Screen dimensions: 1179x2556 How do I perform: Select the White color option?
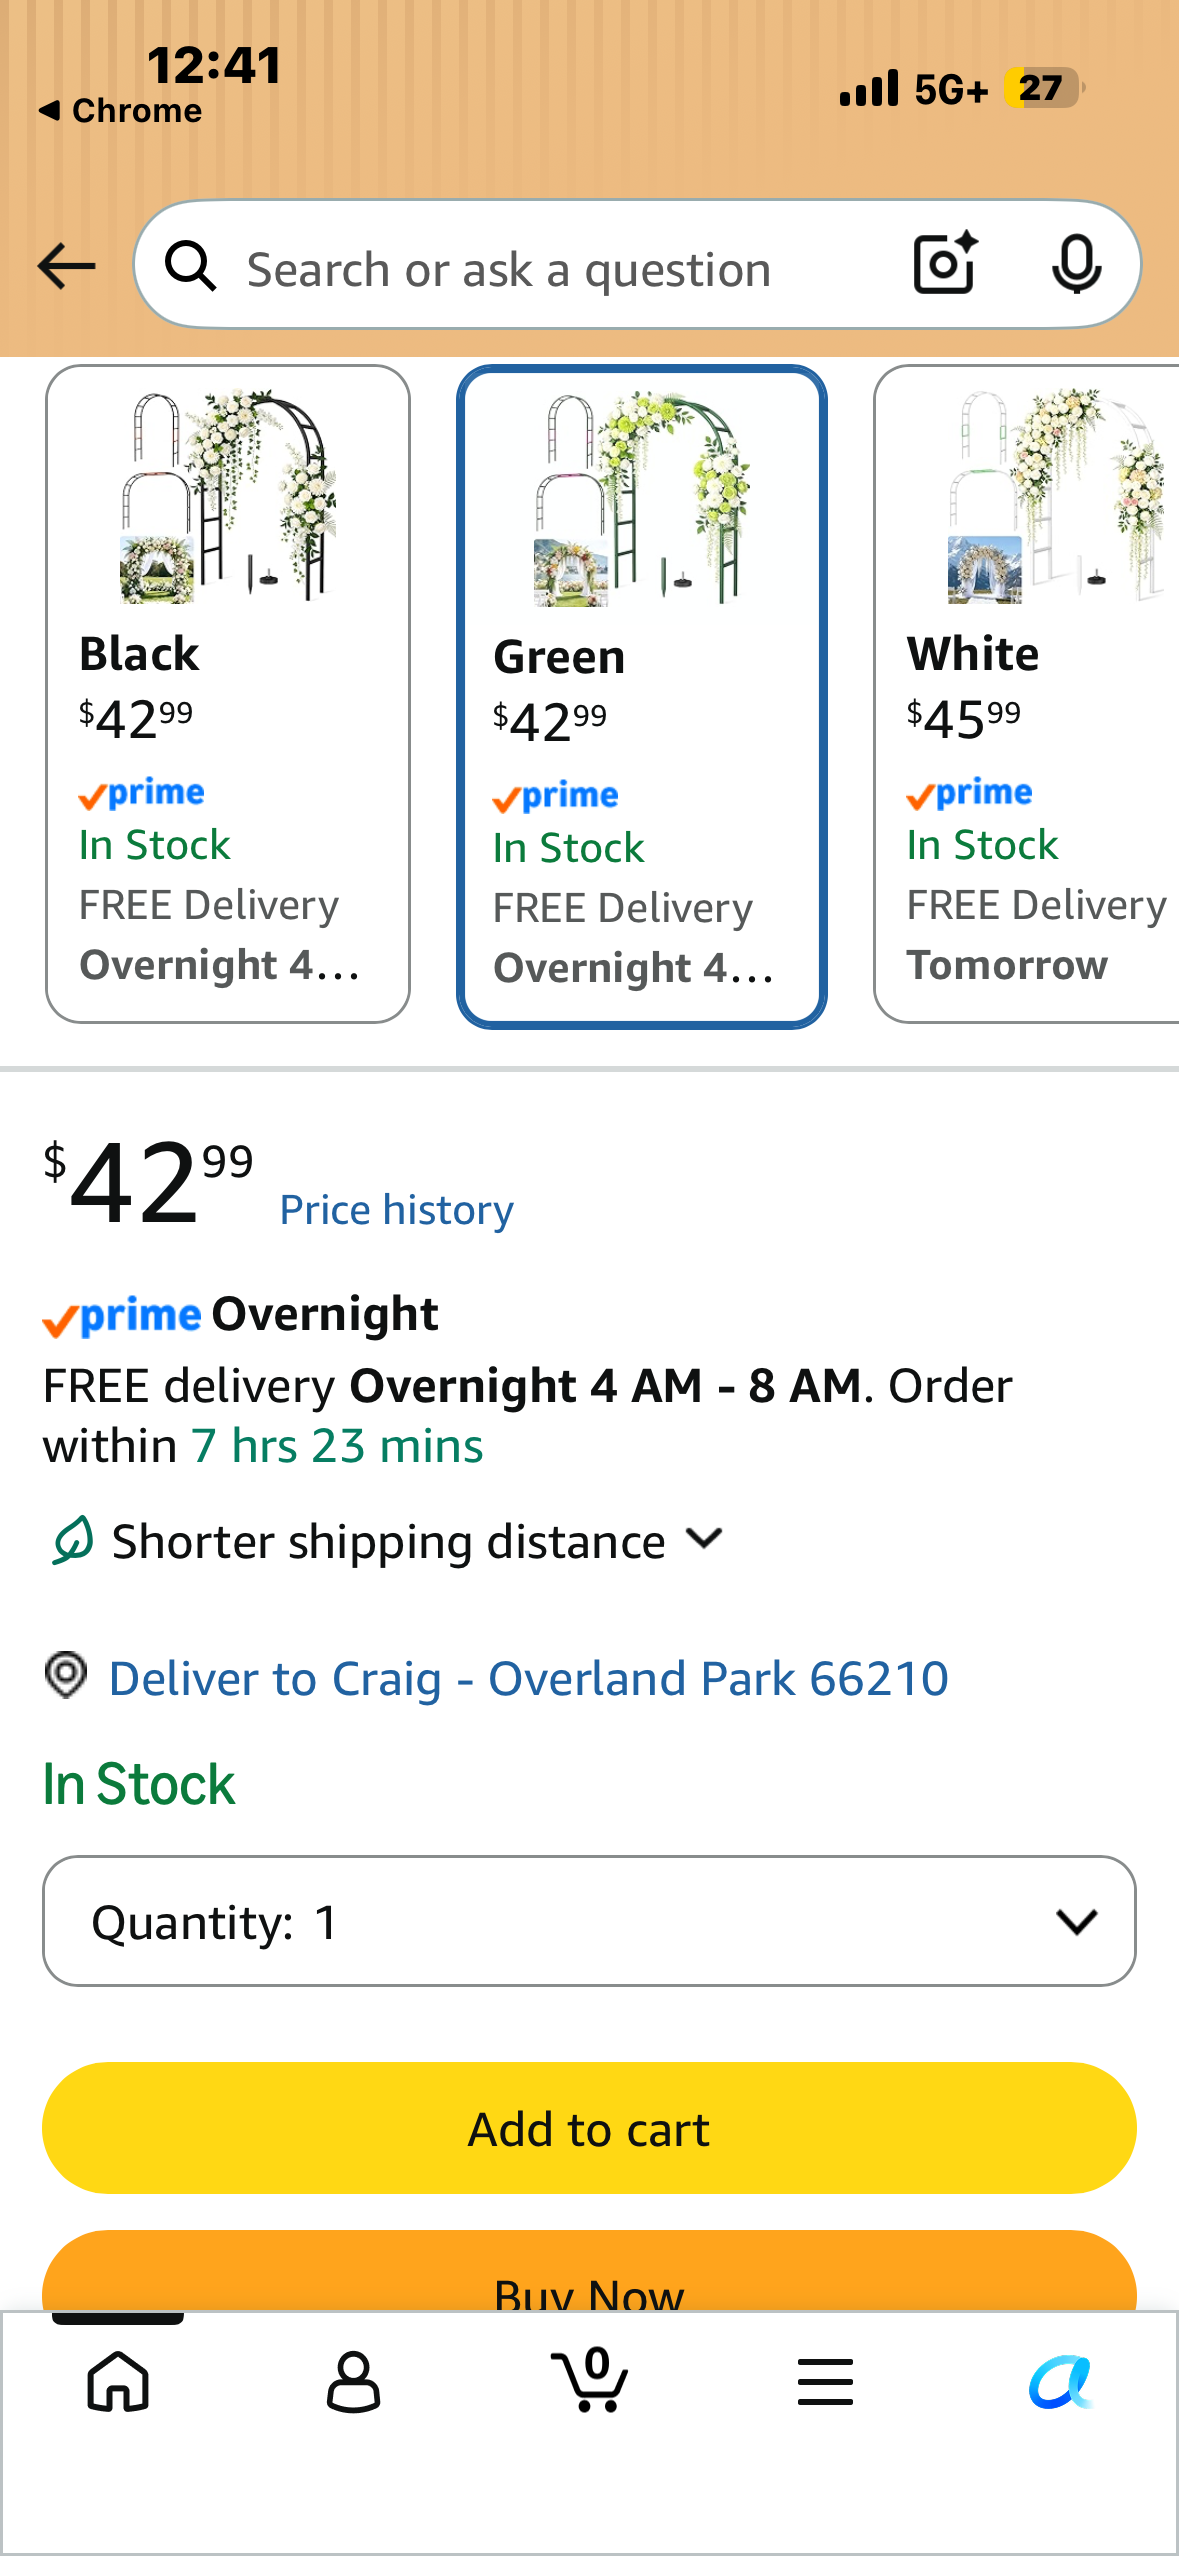coord(1027,694)
